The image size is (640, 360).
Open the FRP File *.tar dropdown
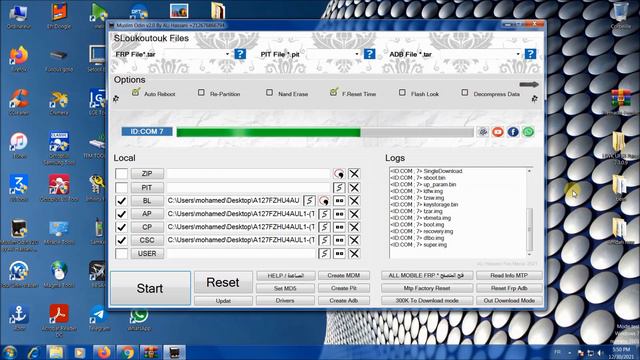[227, 54]
